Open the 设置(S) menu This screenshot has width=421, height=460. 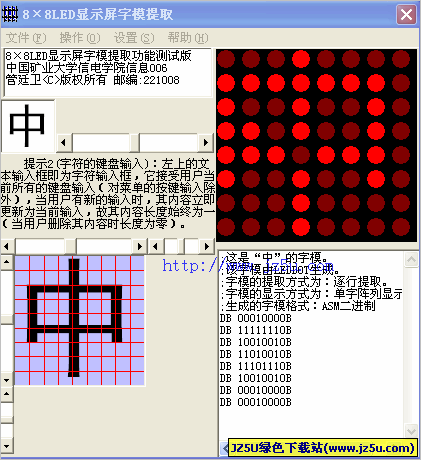[x=134, y=38]
